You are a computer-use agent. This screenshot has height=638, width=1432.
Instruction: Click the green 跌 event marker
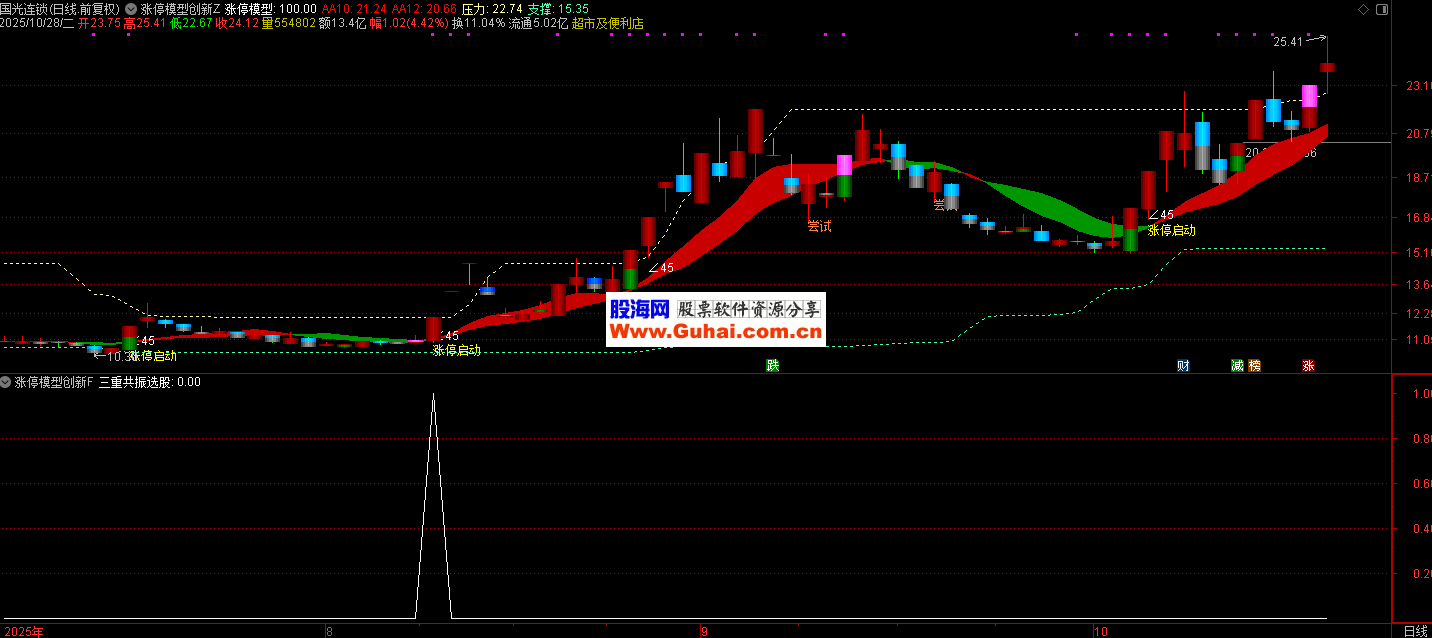pos(772,366)
